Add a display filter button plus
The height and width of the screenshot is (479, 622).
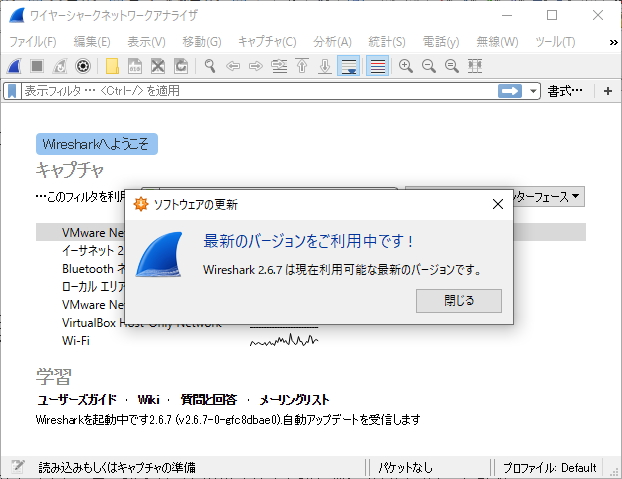click(608, 91)
